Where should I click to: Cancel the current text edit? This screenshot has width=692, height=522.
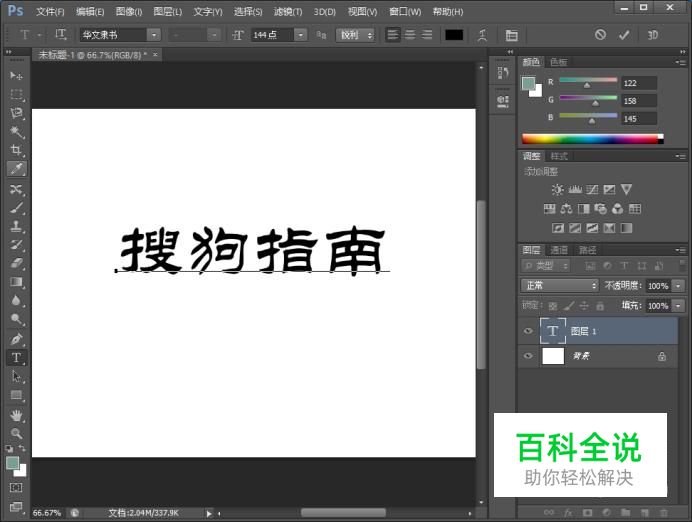click(x=600, y=35)
